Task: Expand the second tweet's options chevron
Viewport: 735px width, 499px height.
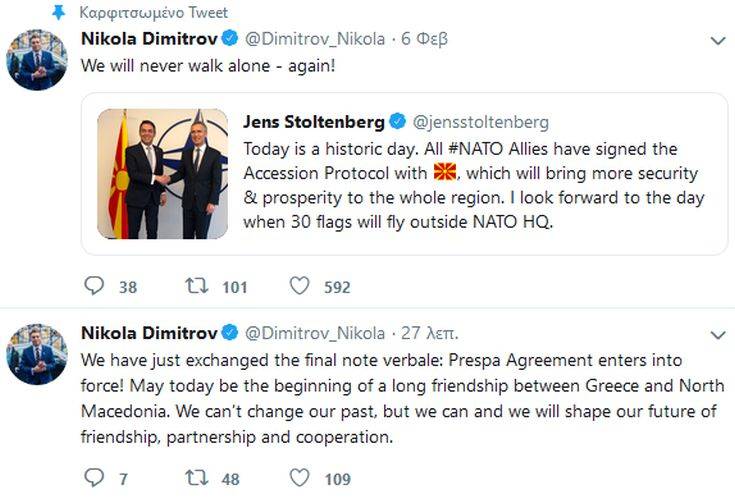Action: click(716, 333)
